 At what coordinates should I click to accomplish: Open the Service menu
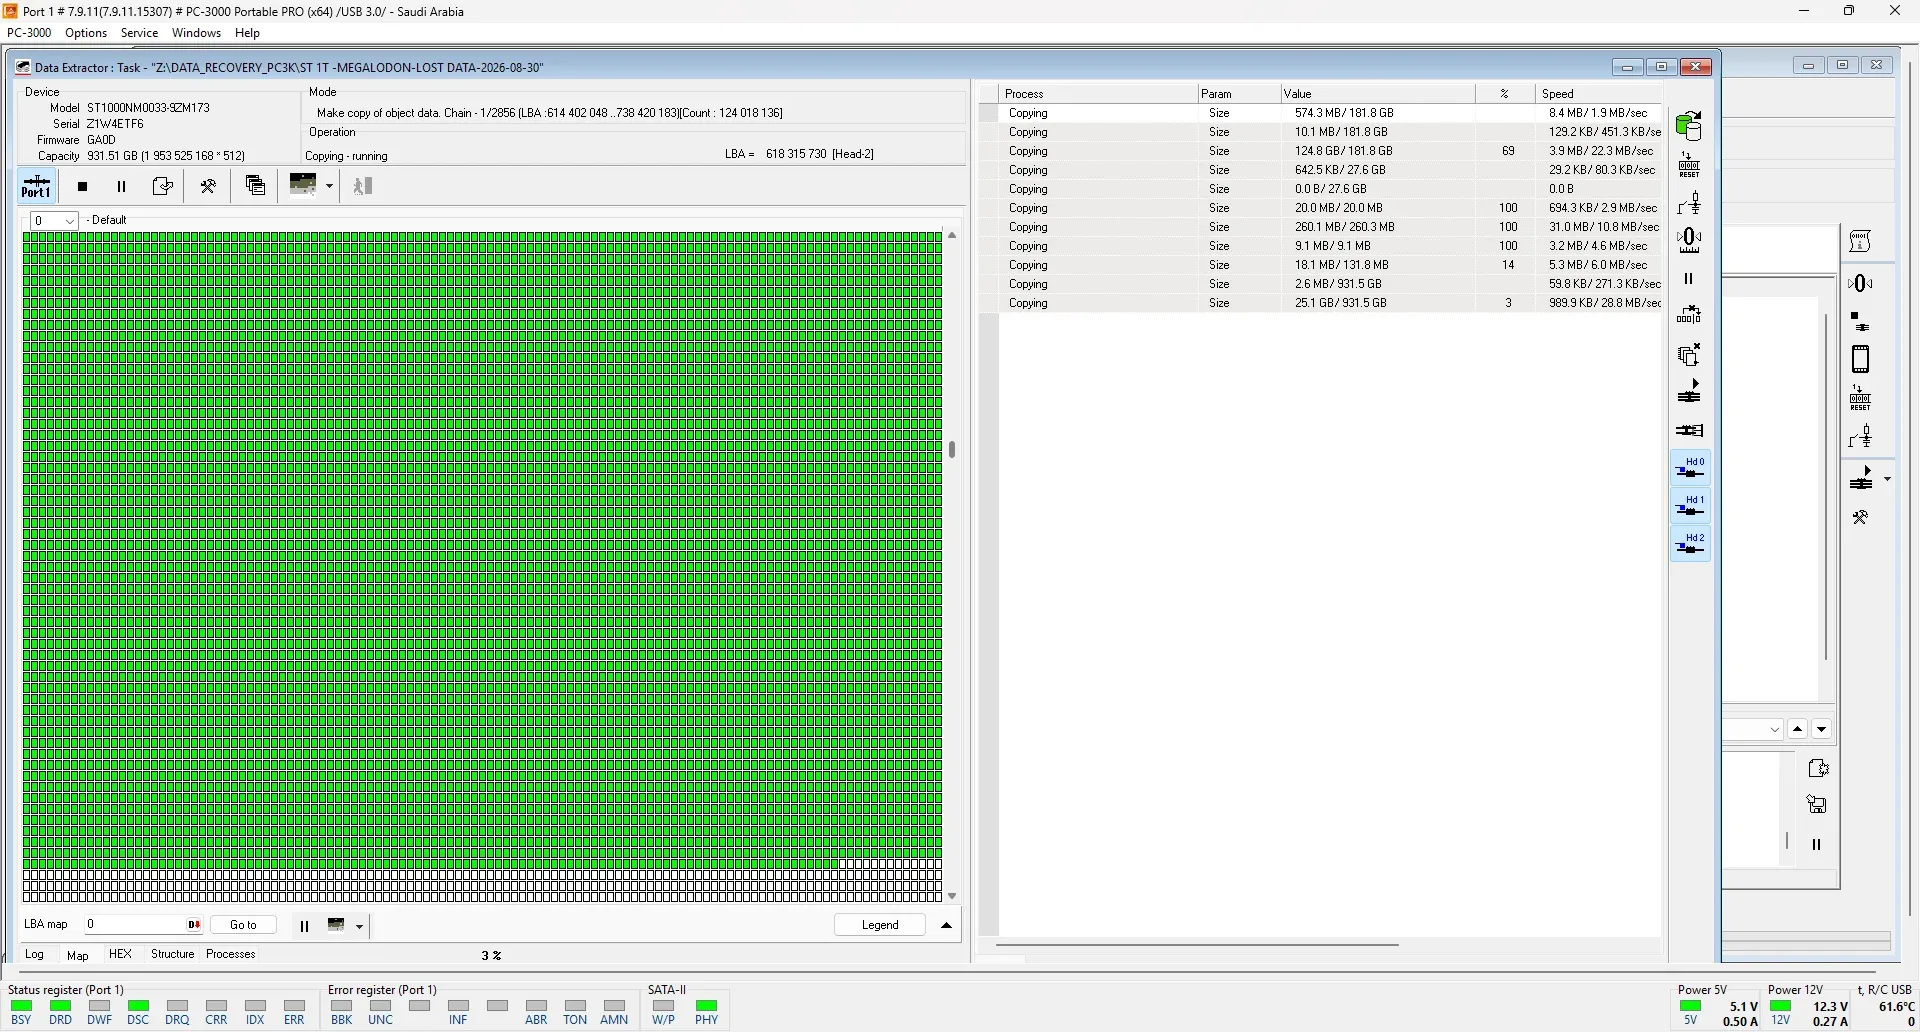[140, 33]
